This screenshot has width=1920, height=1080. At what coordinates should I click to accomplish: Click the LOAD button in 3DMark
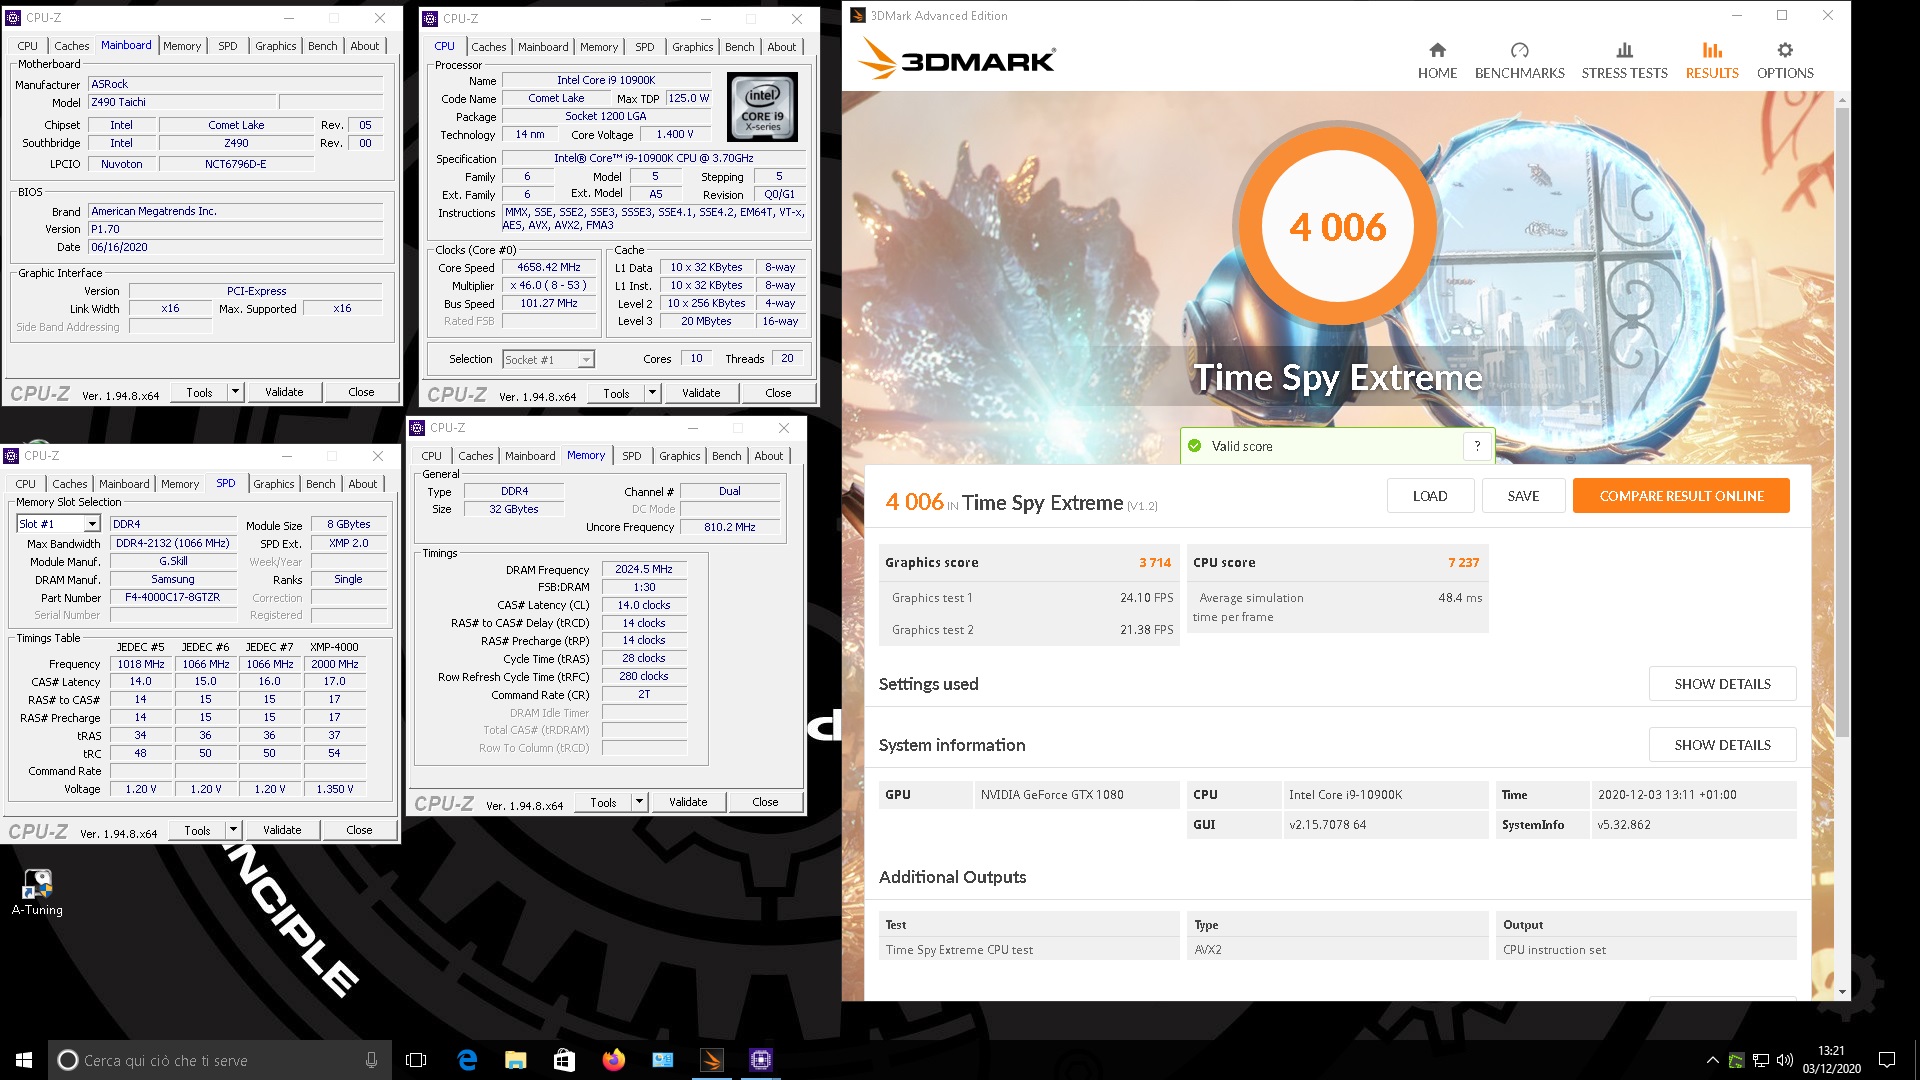pos(1430,496)
